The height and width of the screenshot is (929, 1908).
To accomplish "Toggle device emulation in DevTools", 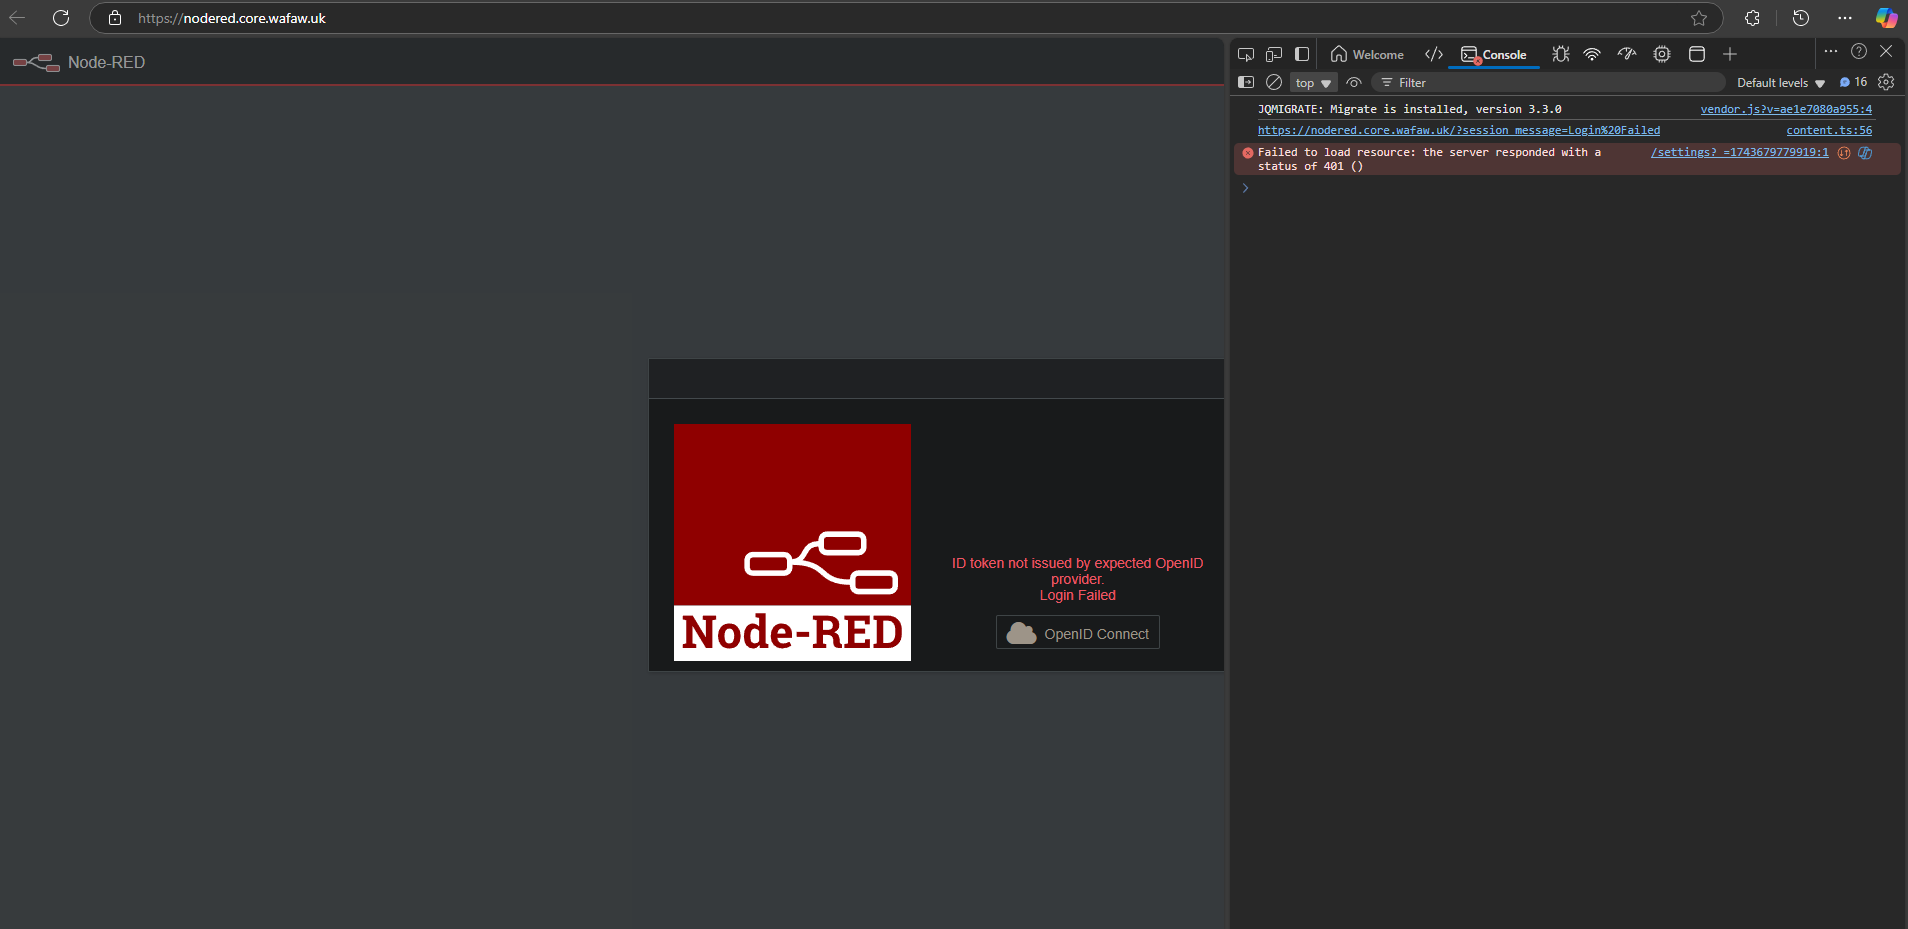I will pyautogui.click(x=1274, y=54).
